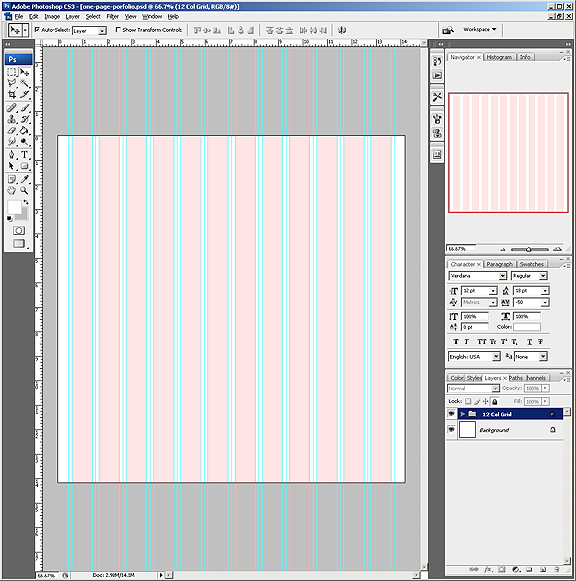This screenshot has height=581, width=576.
Task: Uncheck the Auto-Select checkbox
Action: (x=37, y=29)
